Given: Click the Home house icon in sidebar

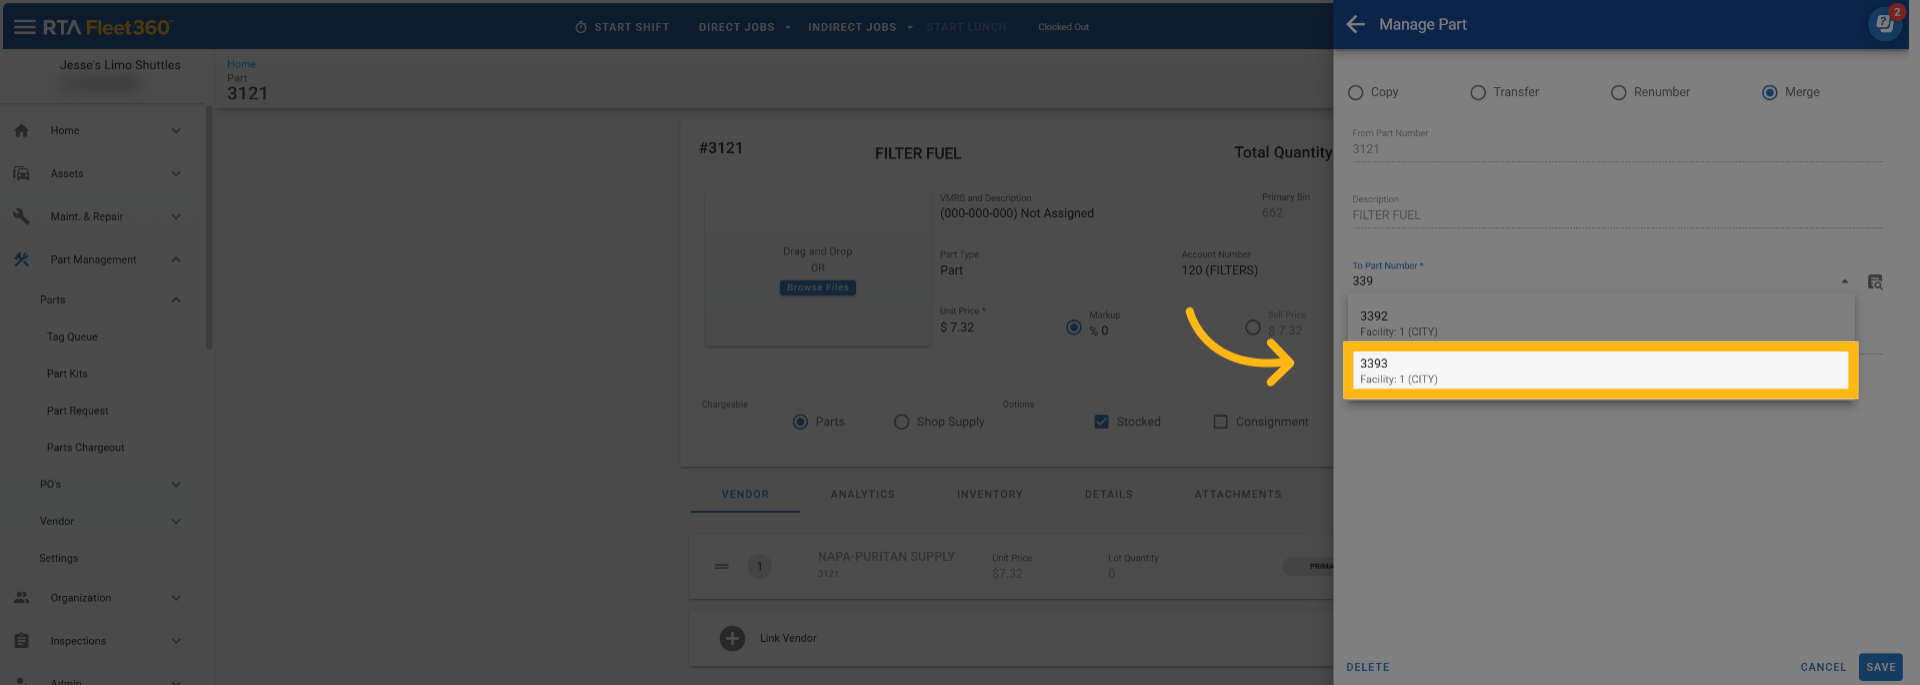Looking at the screenshot, I should [x=22, y=131].
